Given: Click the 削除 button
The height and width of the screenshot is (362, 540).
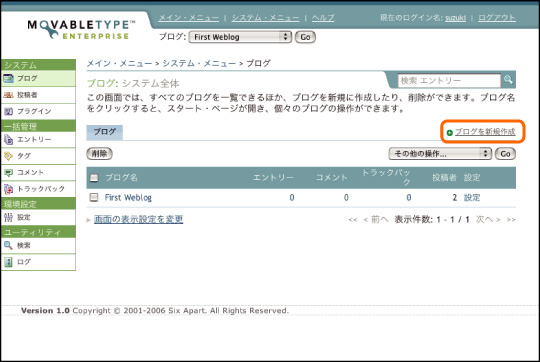Looking at the screenshot, I should (99, 154).
